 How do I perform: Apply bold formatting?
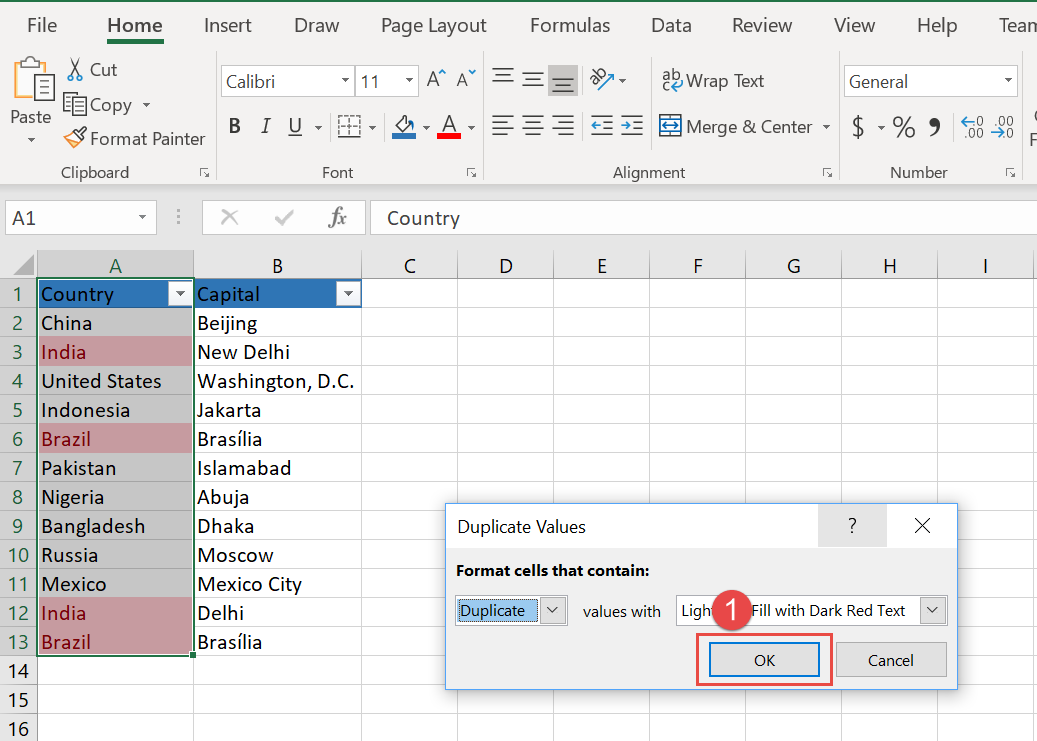pos(234,126)
